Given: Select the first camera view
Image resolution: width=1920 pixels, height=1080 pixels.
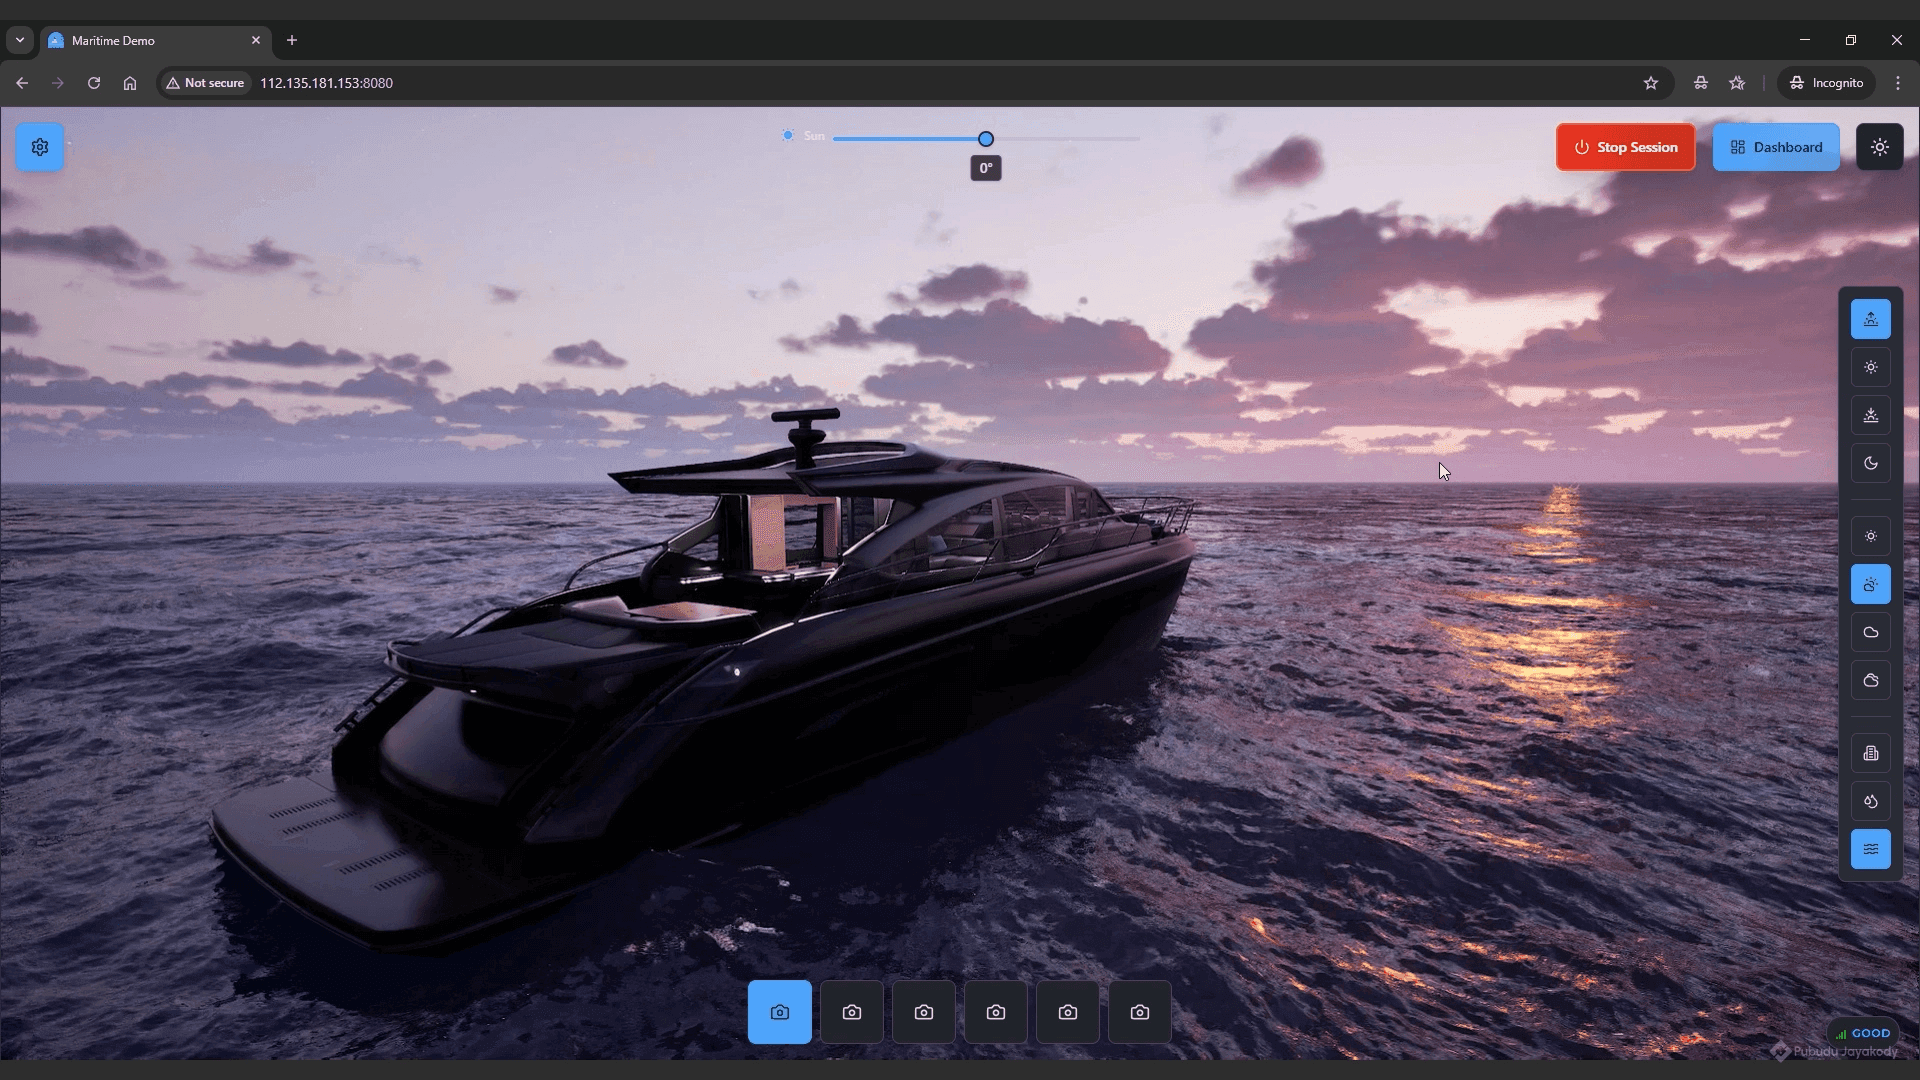Looking at the screenshot, I should [780, 1012].
